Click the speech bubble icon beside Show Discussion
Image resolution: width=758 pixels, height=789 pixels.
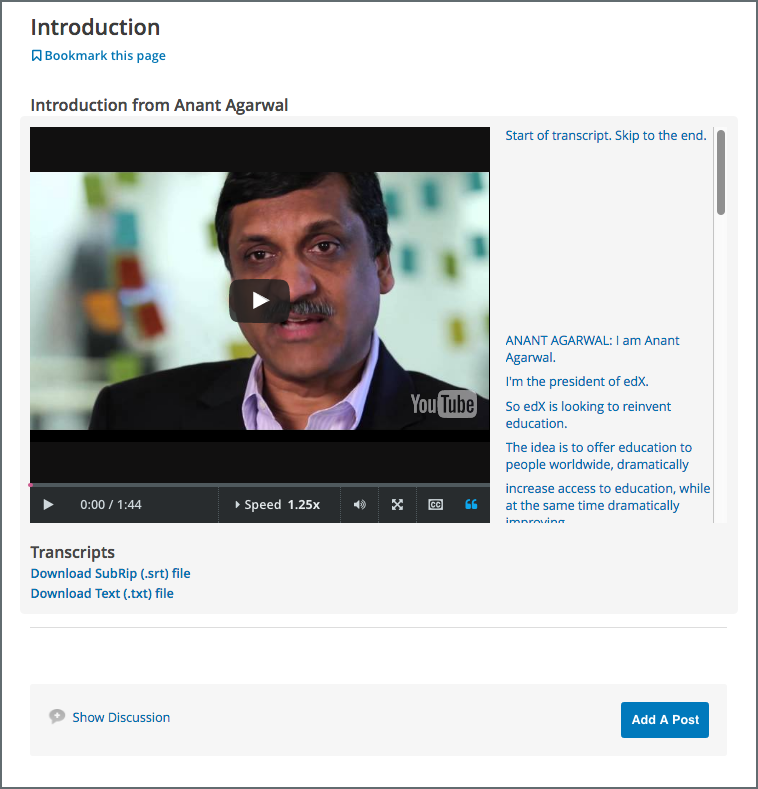pyautogui.click(x=57, y=717)
